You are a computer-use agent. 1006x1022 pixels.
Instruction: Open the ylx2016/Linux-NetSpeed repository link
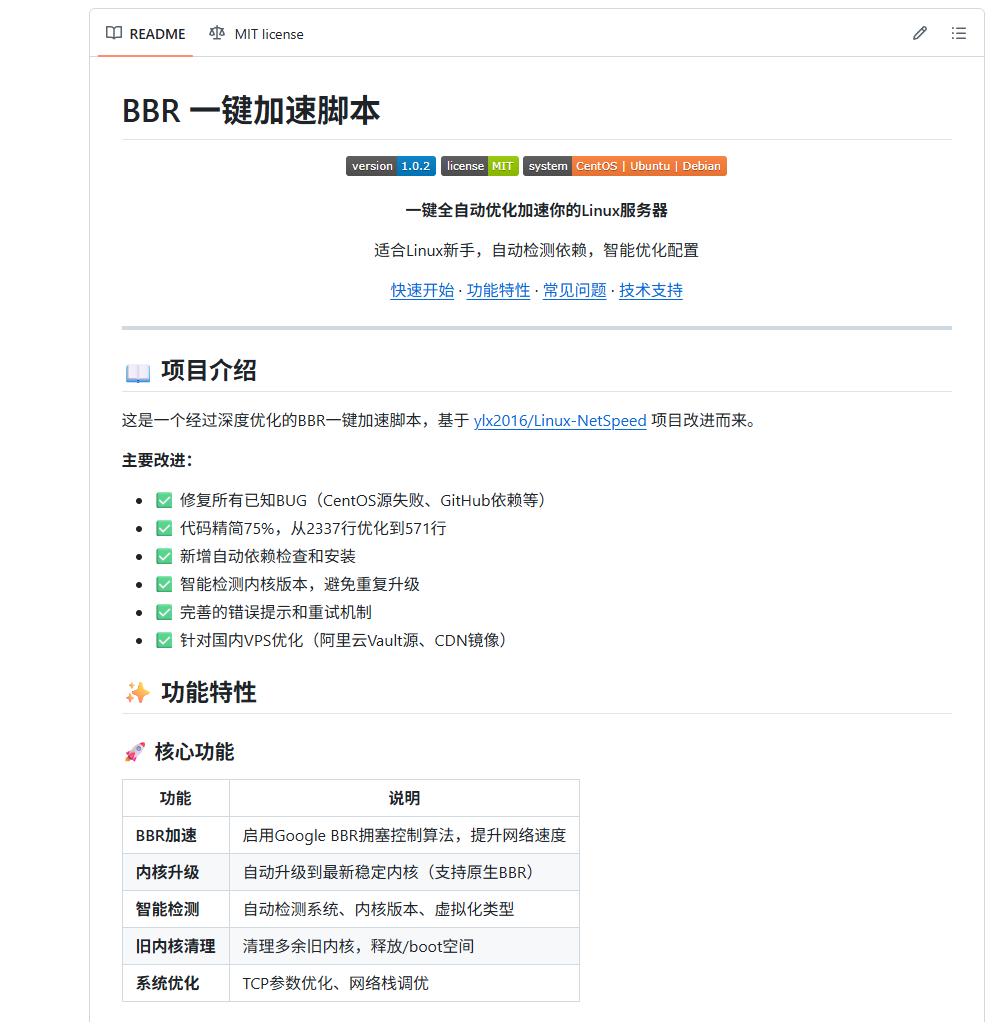tap(559, 420)
